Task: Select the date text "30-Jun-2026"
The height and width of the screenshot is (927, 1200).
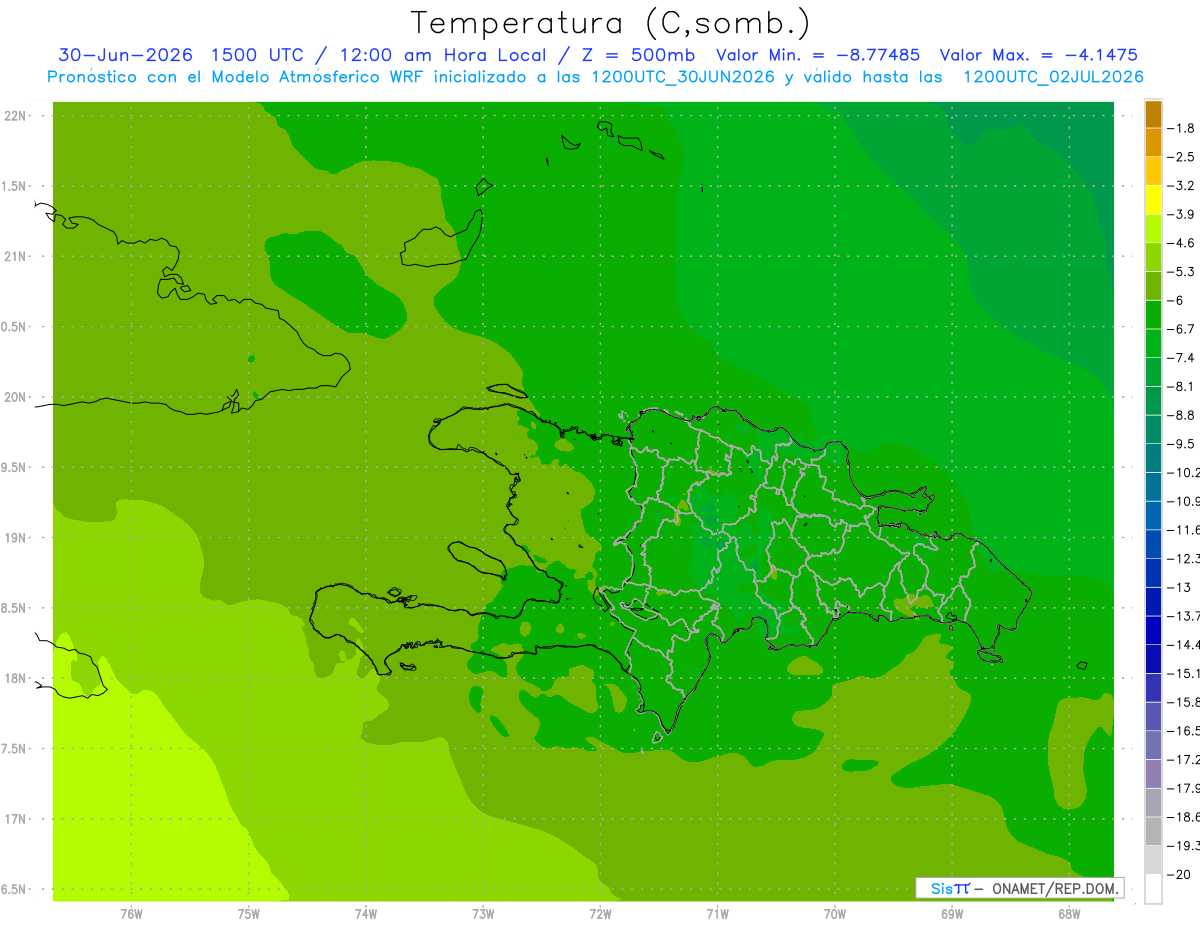Action: [x=125, y=55]
